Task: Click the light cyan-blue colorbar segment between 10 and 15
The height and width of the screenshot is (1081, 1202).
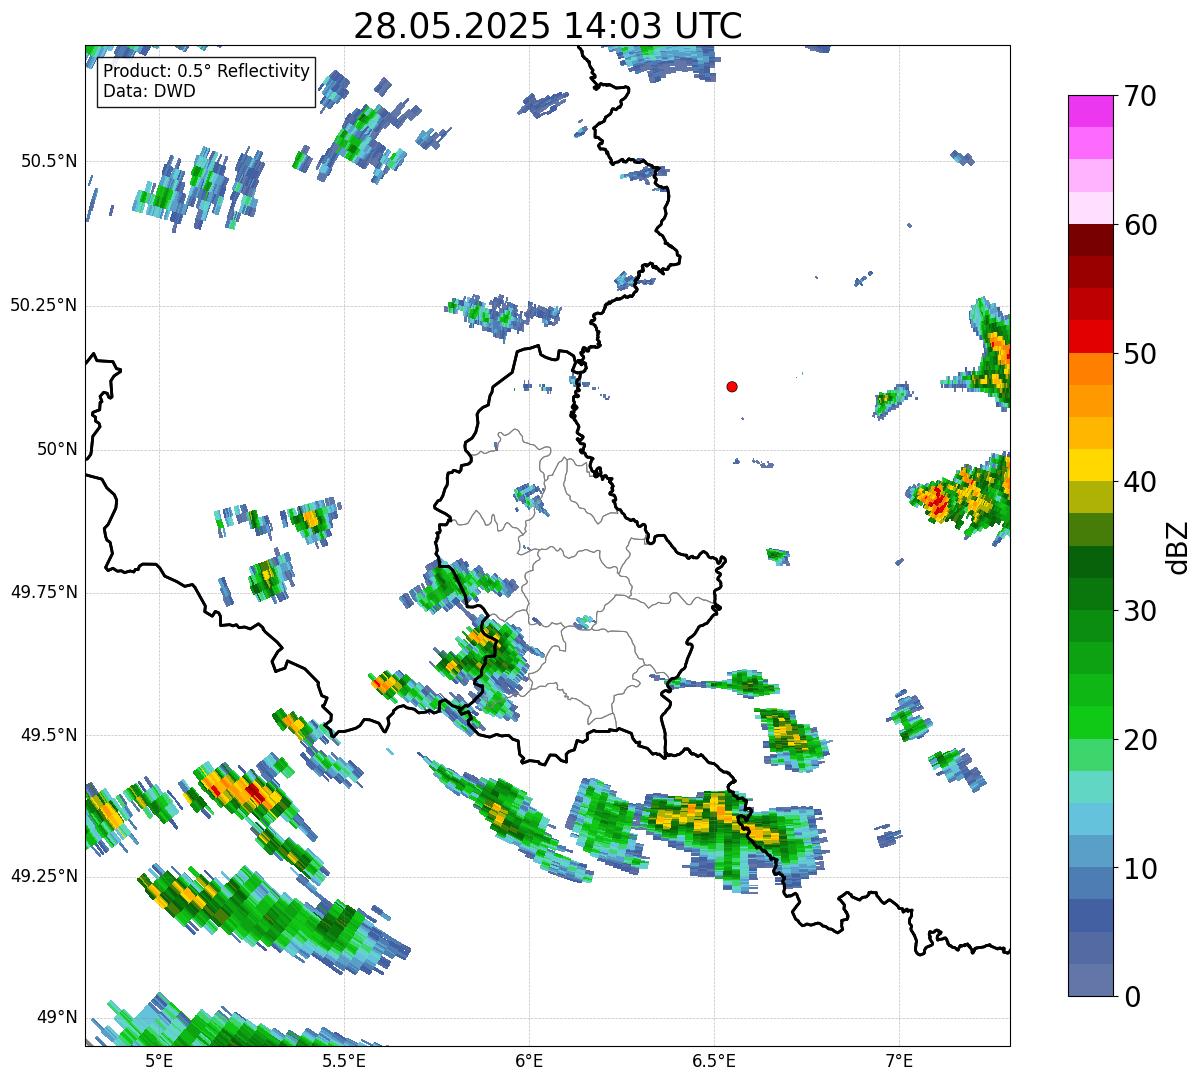Action: [1089, 819]
